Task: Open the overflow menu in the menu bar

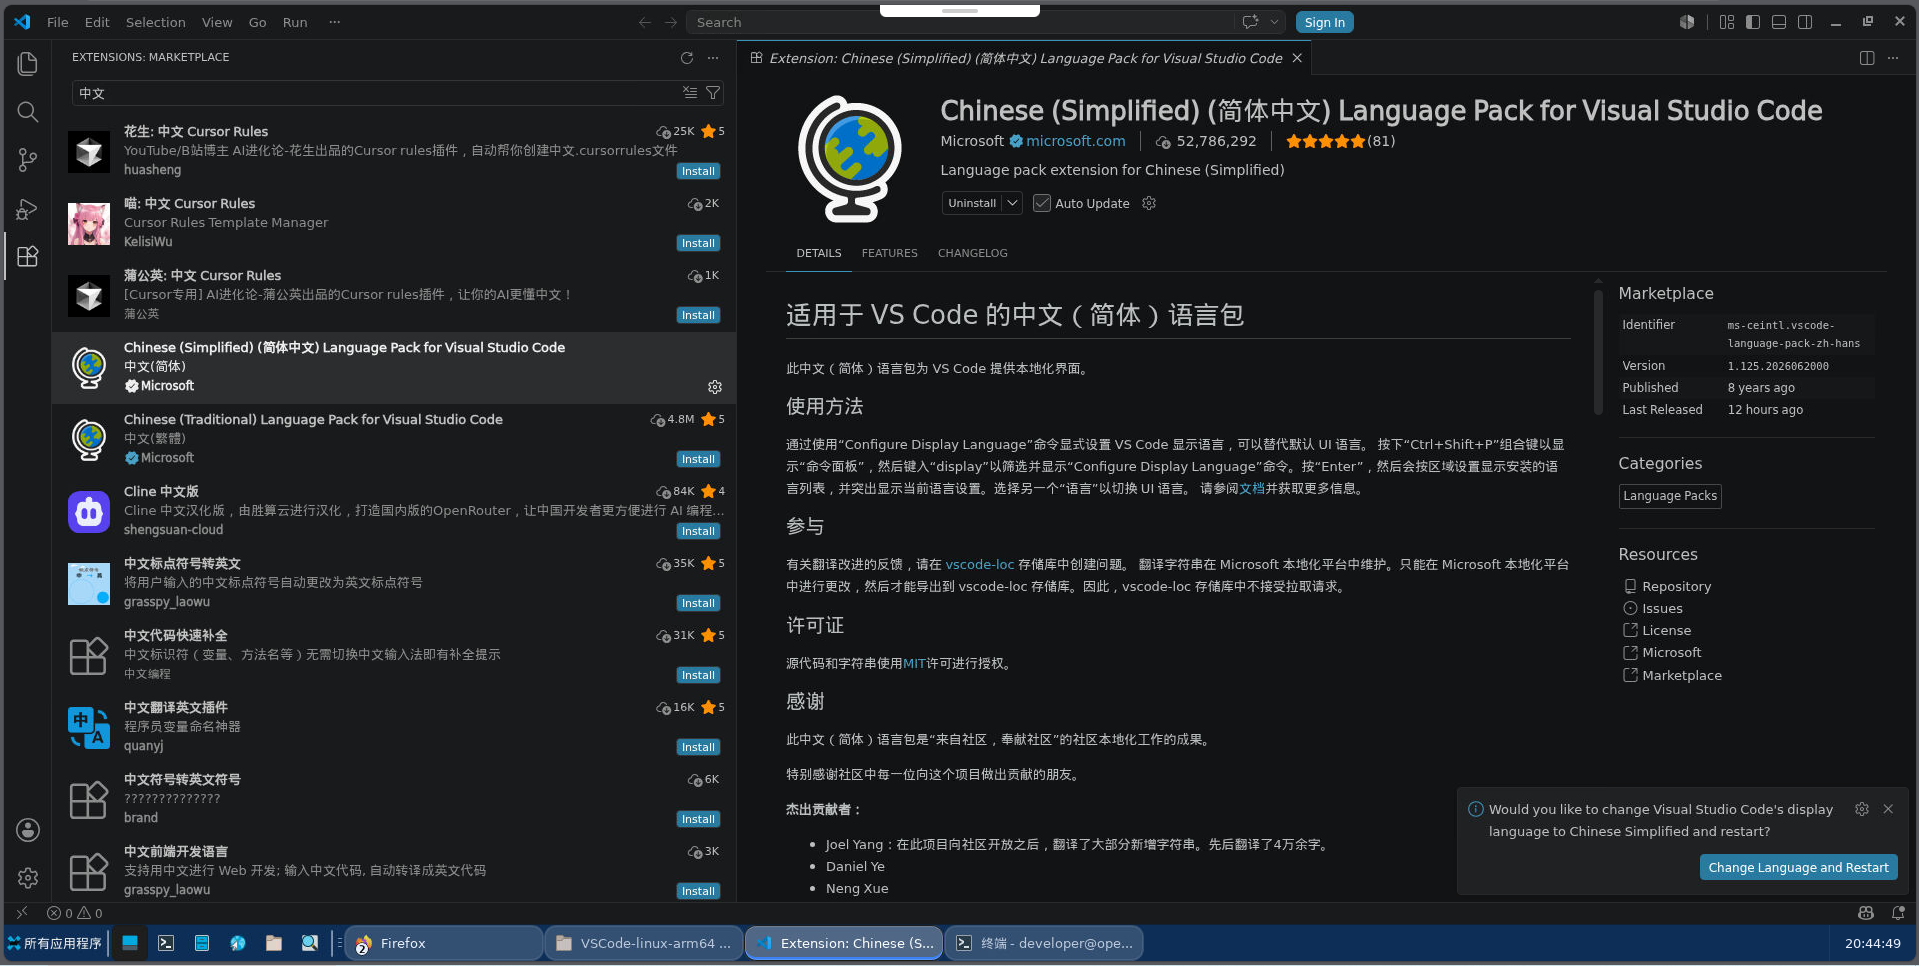Action: click(x=335, y=22)
